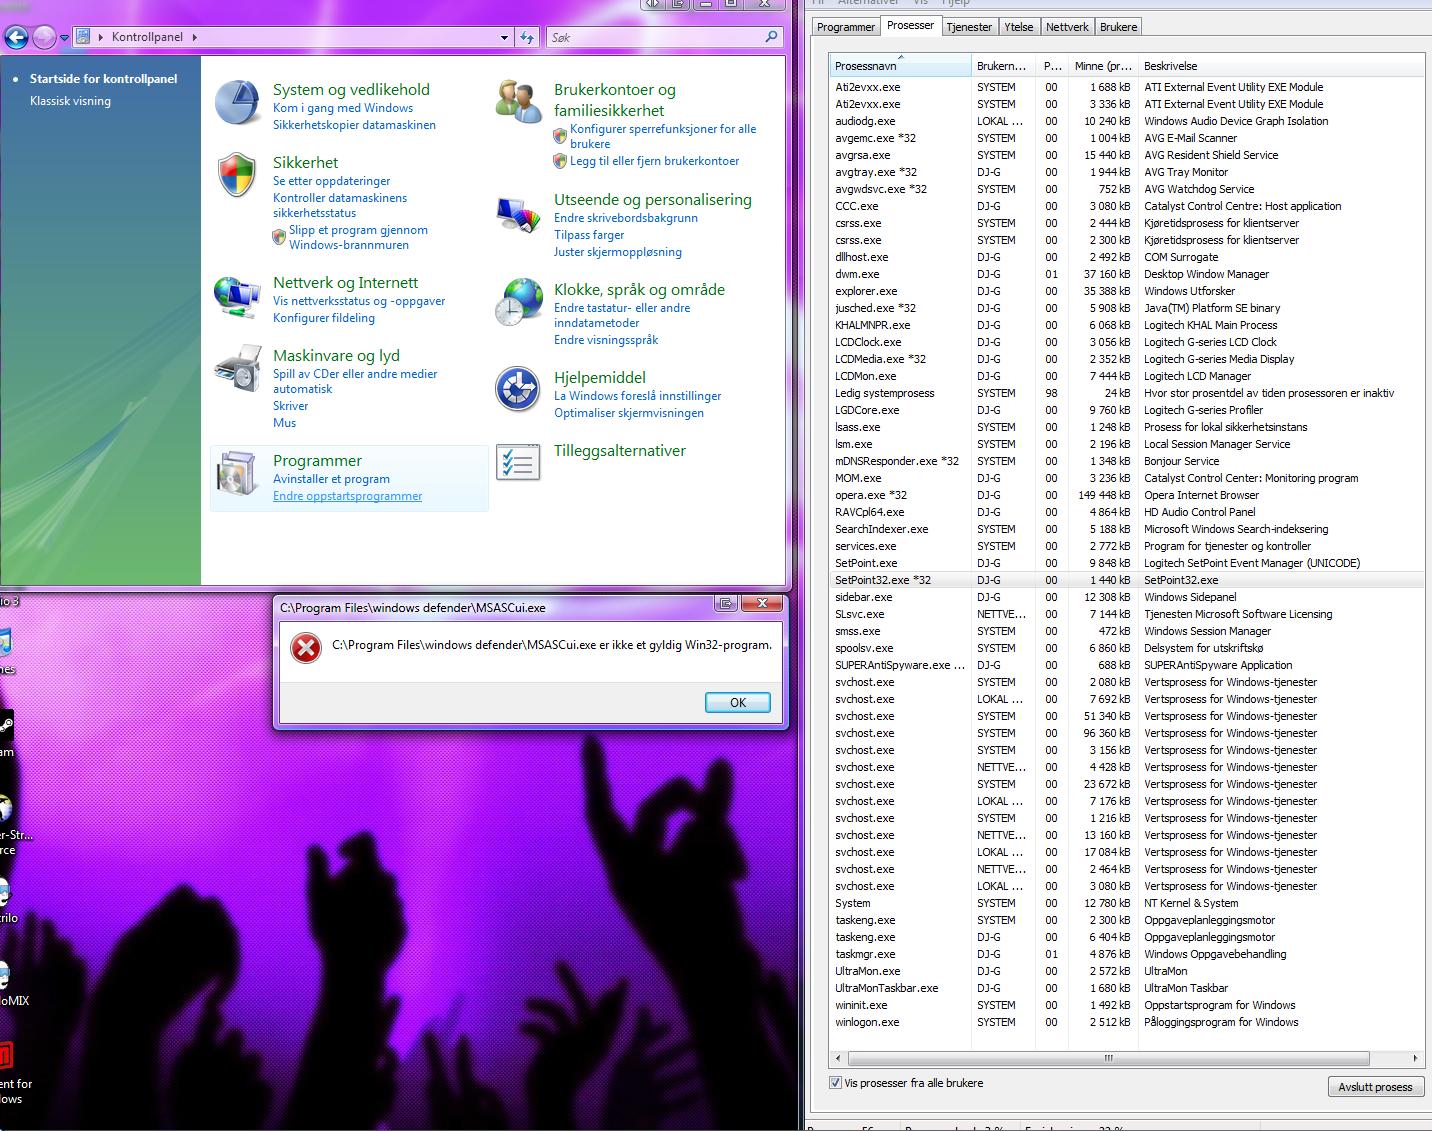Click the System og vedlikehold icon
This screenshot has height=1131, width=1432.
click(x=238, y=103)
